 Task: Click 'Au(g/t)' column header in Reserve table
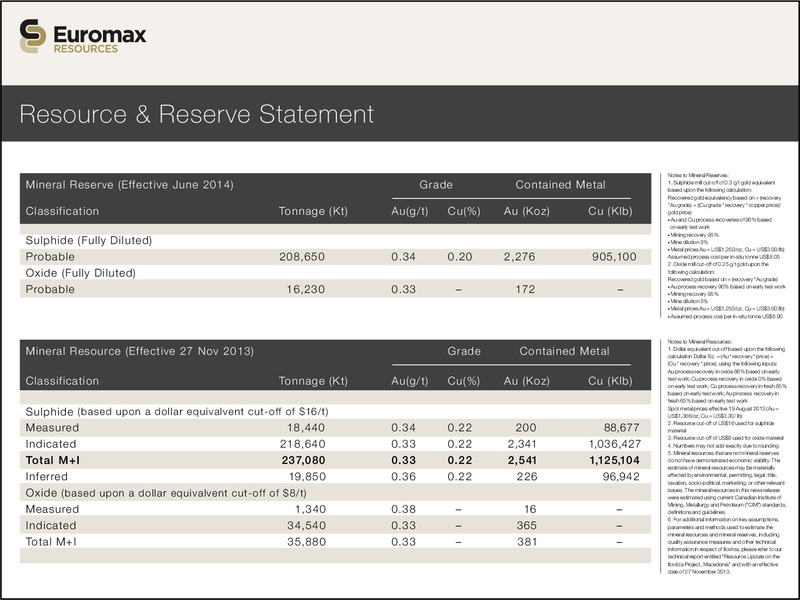[410, 211]
